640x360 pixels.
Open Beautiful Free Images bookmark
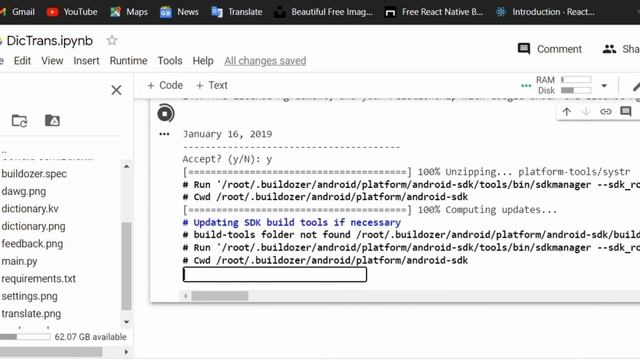click(323, 12)
